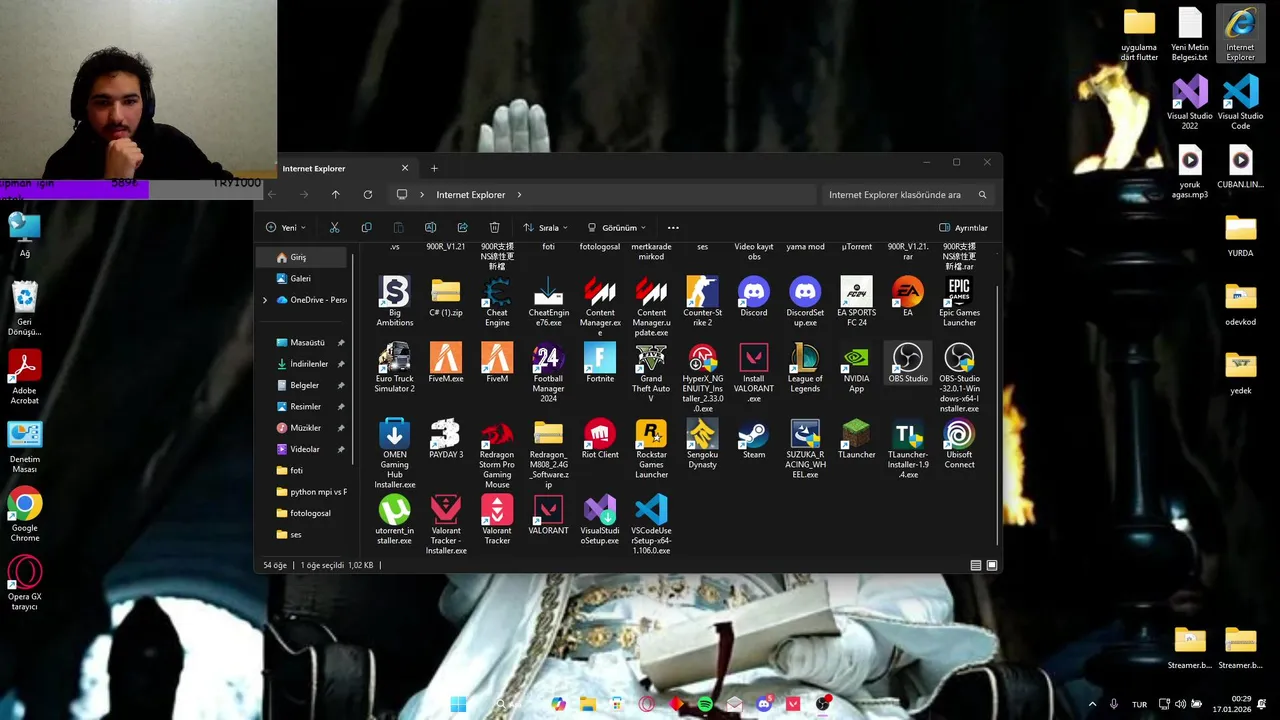Select the utorrent_installer.exe file

[395, 510]
